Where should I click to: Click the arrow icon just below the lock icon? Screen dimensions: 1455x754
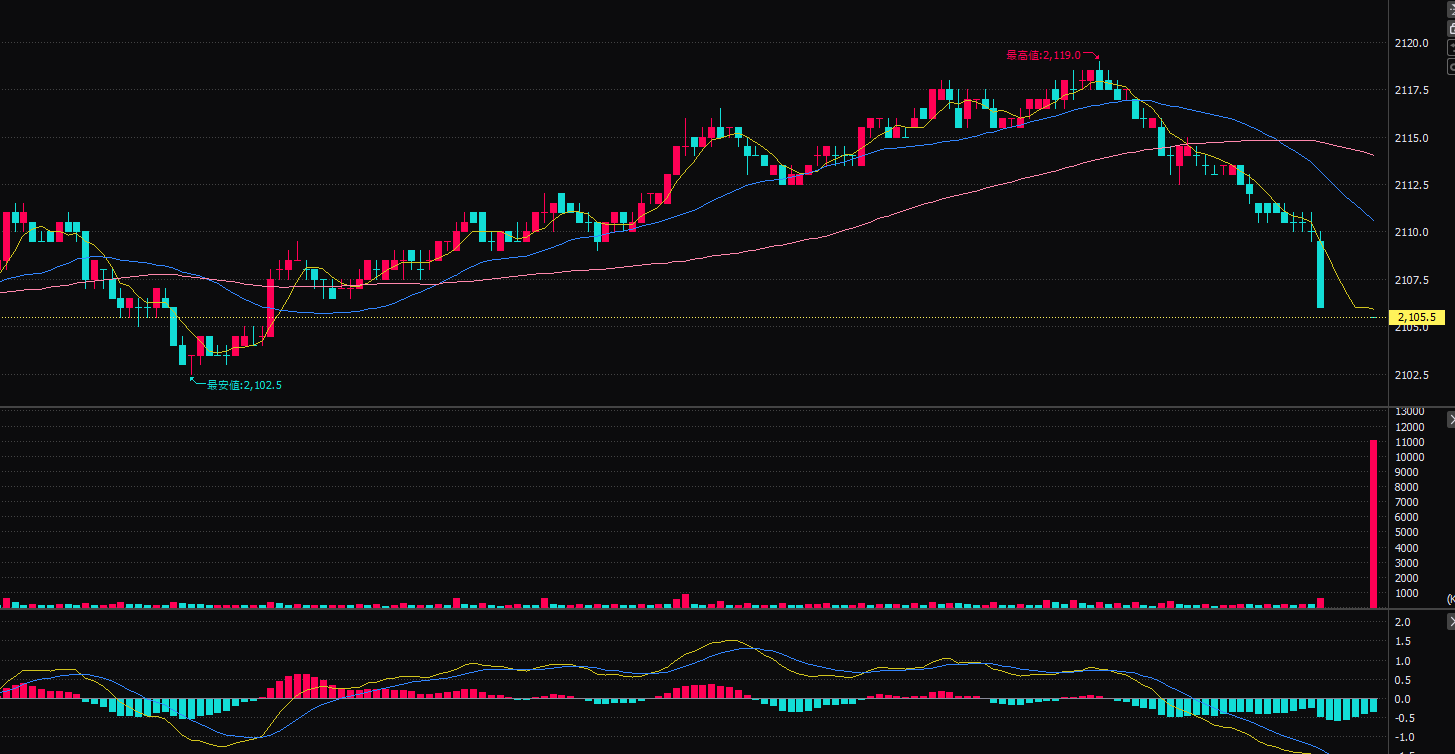(1451, 47)
